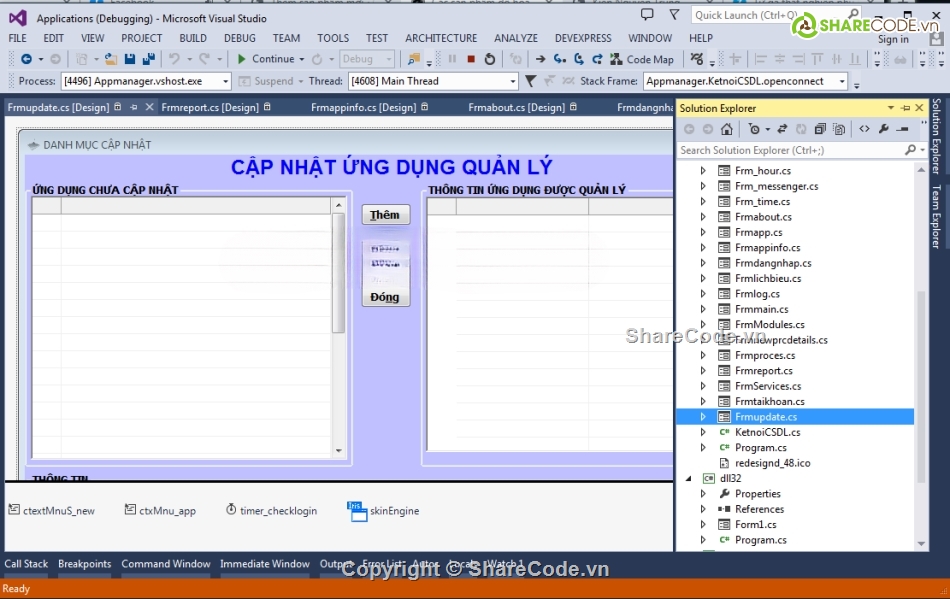Expand the Frmupdate.cs tree node
950x599 pixels.
[x=703, y=417]
